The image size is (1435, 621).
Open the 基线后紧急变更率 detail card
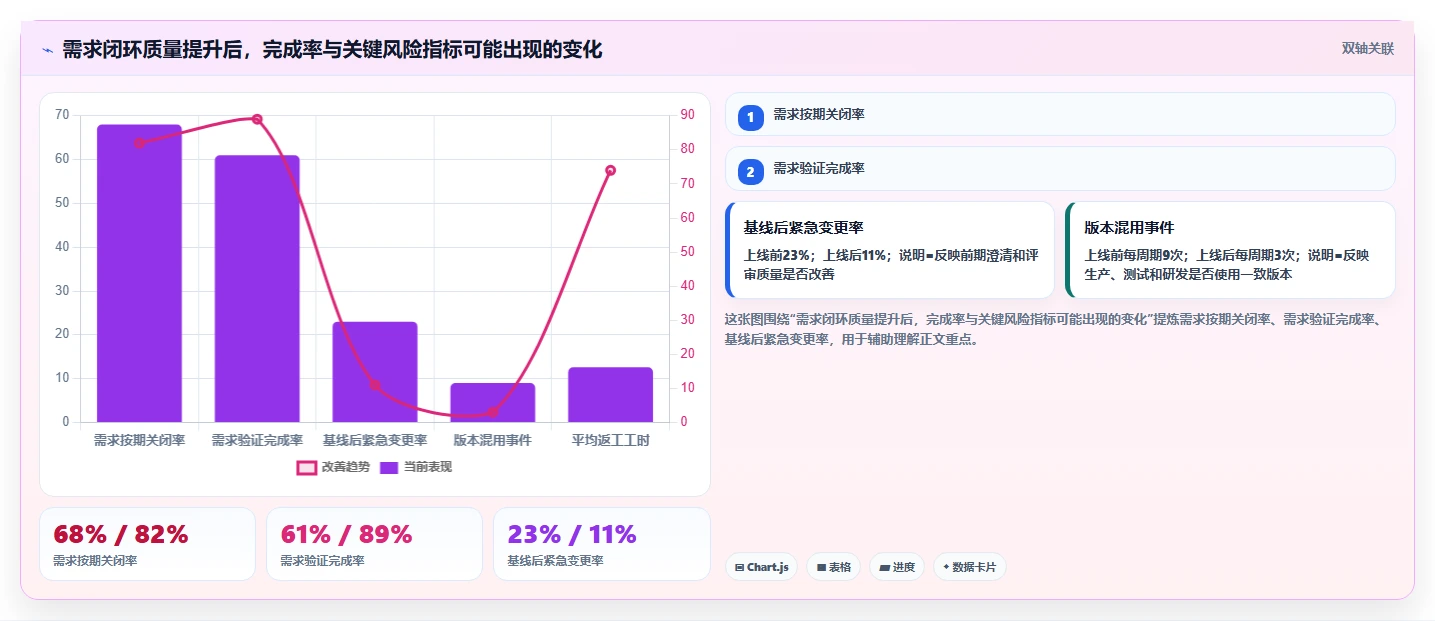[890, 250]
